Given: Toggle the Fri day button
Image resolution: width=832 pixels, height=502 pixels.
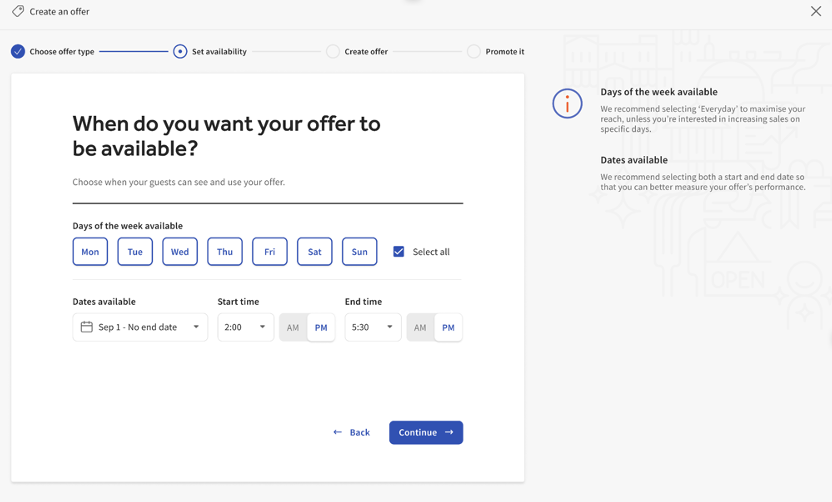Looking at the screenshot, I should click(x=270, y=251).
